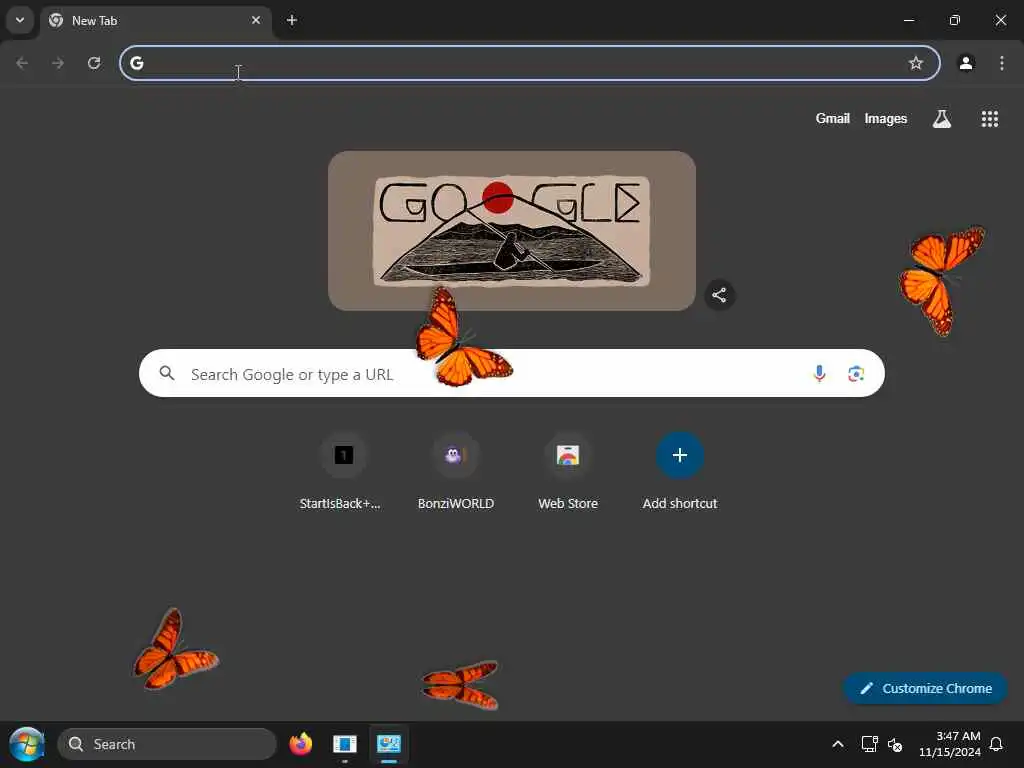Open the notifications bell
Screen dimensions: 1024x768
click(x=996, y=744)
